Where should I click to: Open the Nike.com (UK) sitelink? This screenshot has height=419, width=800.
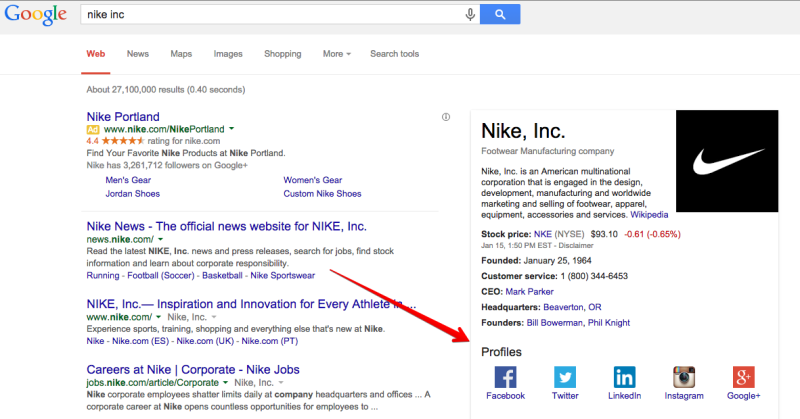[205, 341]
